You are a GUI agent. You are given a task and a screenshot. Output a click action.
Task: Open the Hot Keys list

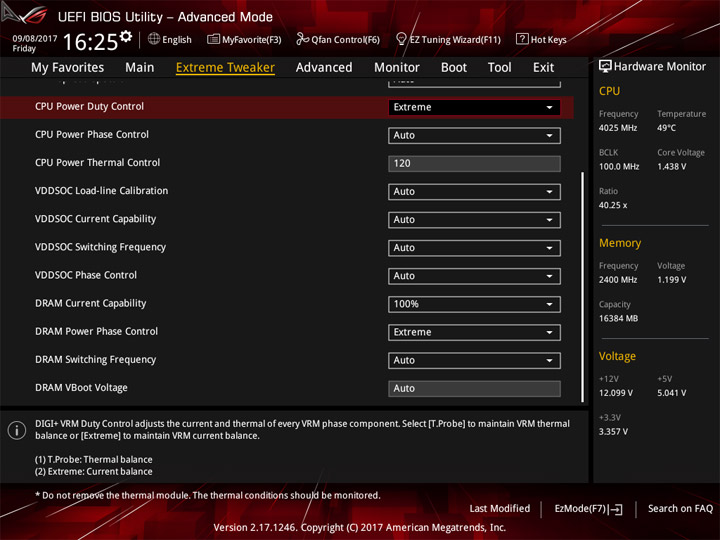tap(541, 39)
